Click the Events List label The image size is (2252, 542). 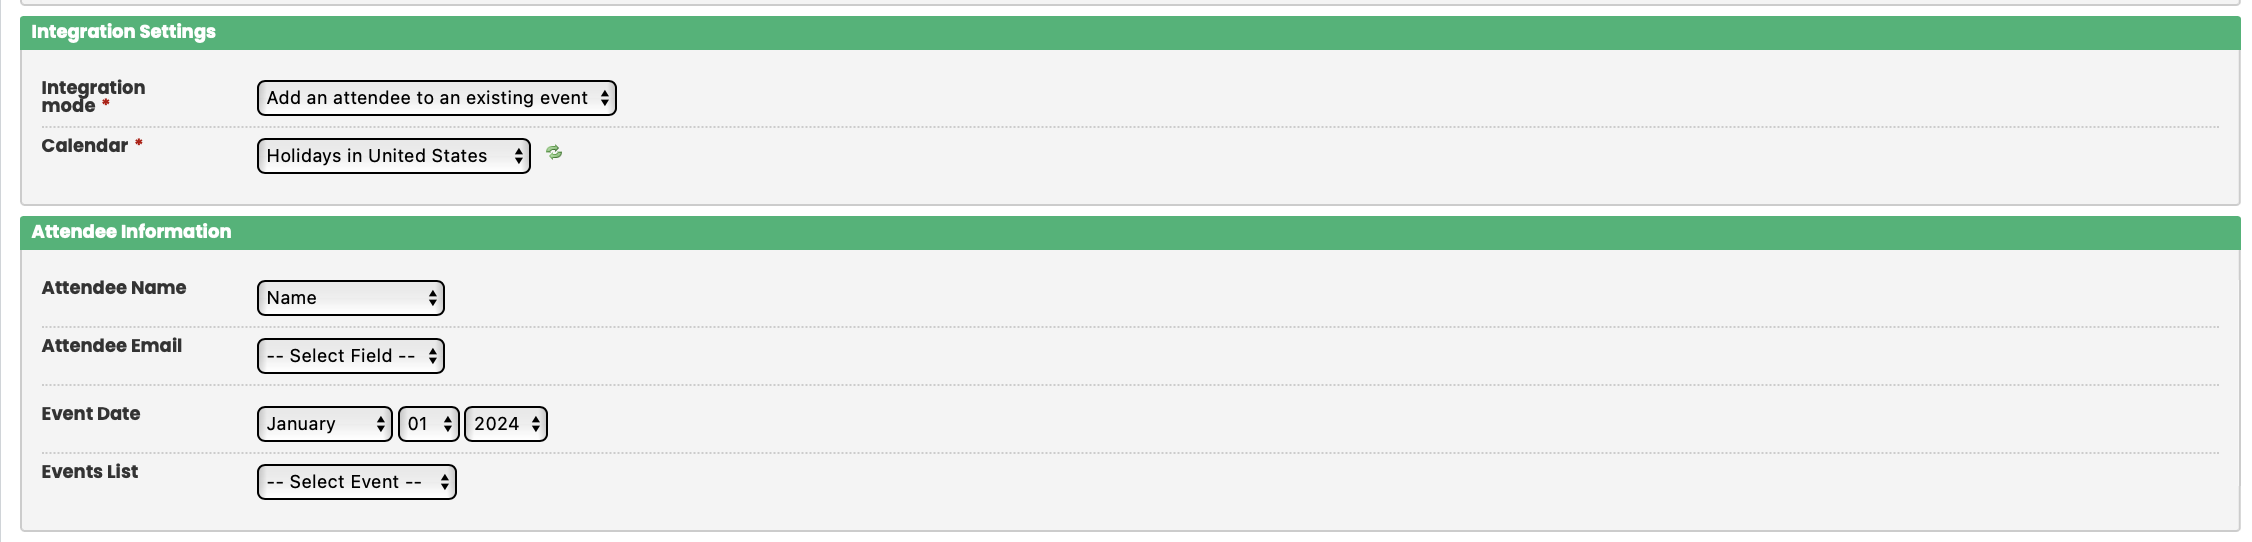pyautogui.click(x=89, y=472)
